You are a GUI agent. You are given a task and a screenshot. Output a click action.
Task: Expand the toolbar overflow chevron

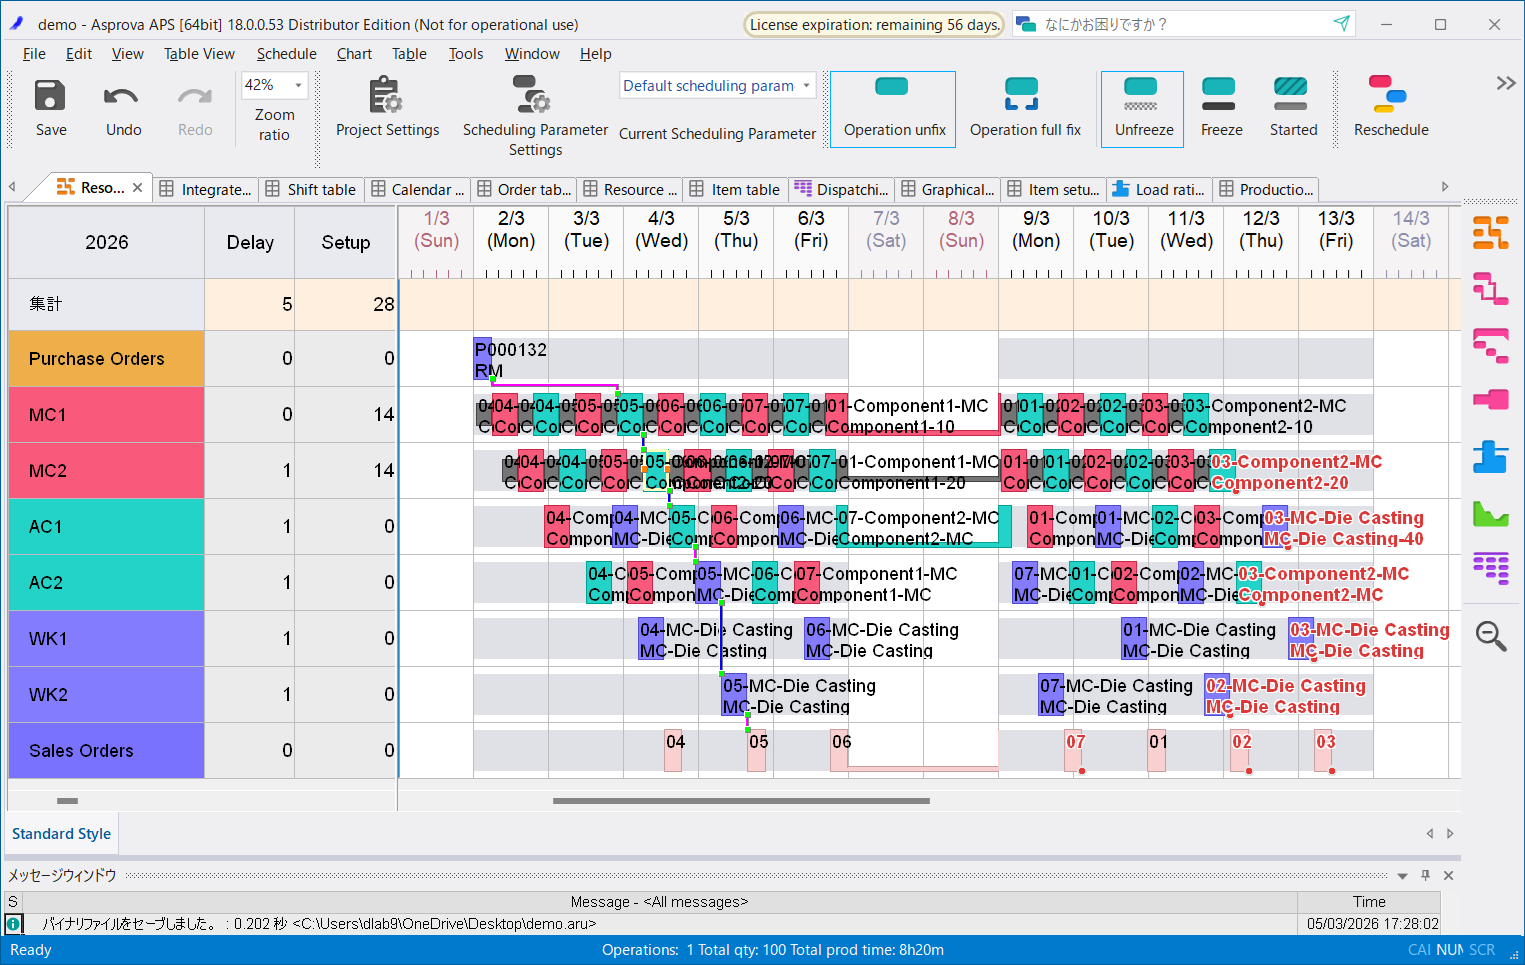1505,83
